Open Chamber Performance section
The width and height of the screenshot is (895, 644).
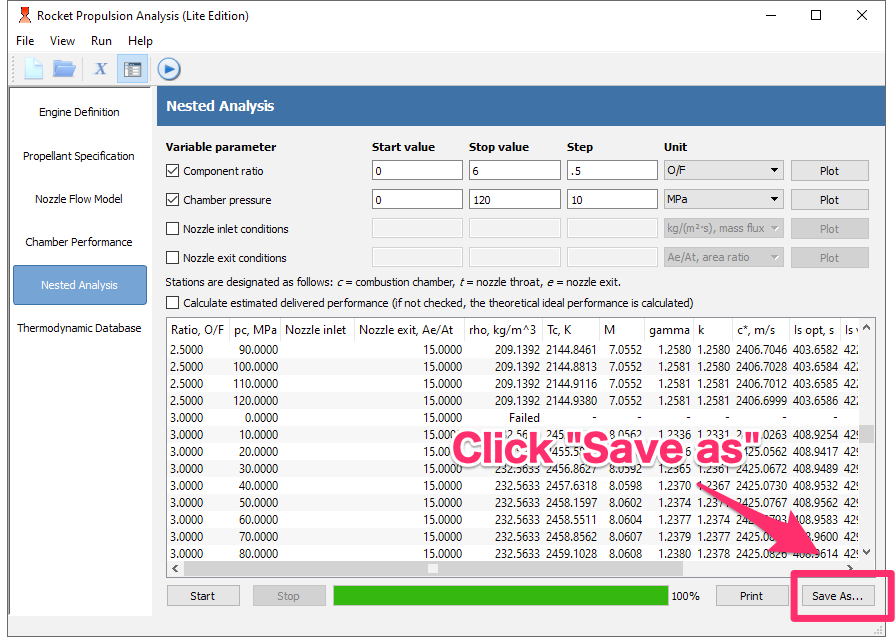pos(79,242)
